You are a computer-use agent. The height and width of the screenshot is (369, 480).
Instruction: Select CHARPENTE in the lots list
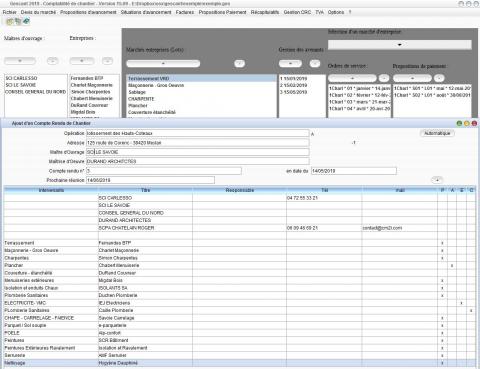[202, 99]
